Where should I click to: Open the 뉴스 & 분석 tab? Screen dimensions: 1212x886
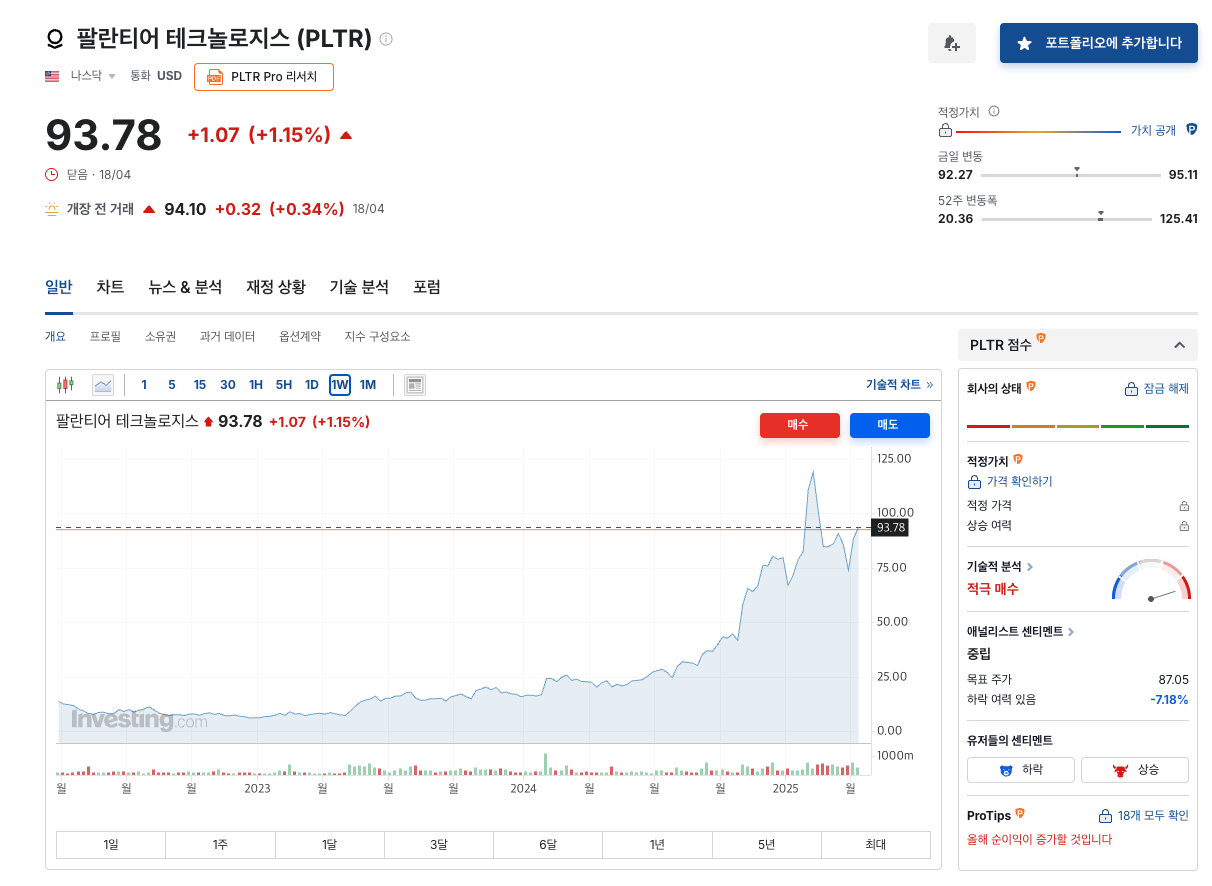(x=185, y=287)
